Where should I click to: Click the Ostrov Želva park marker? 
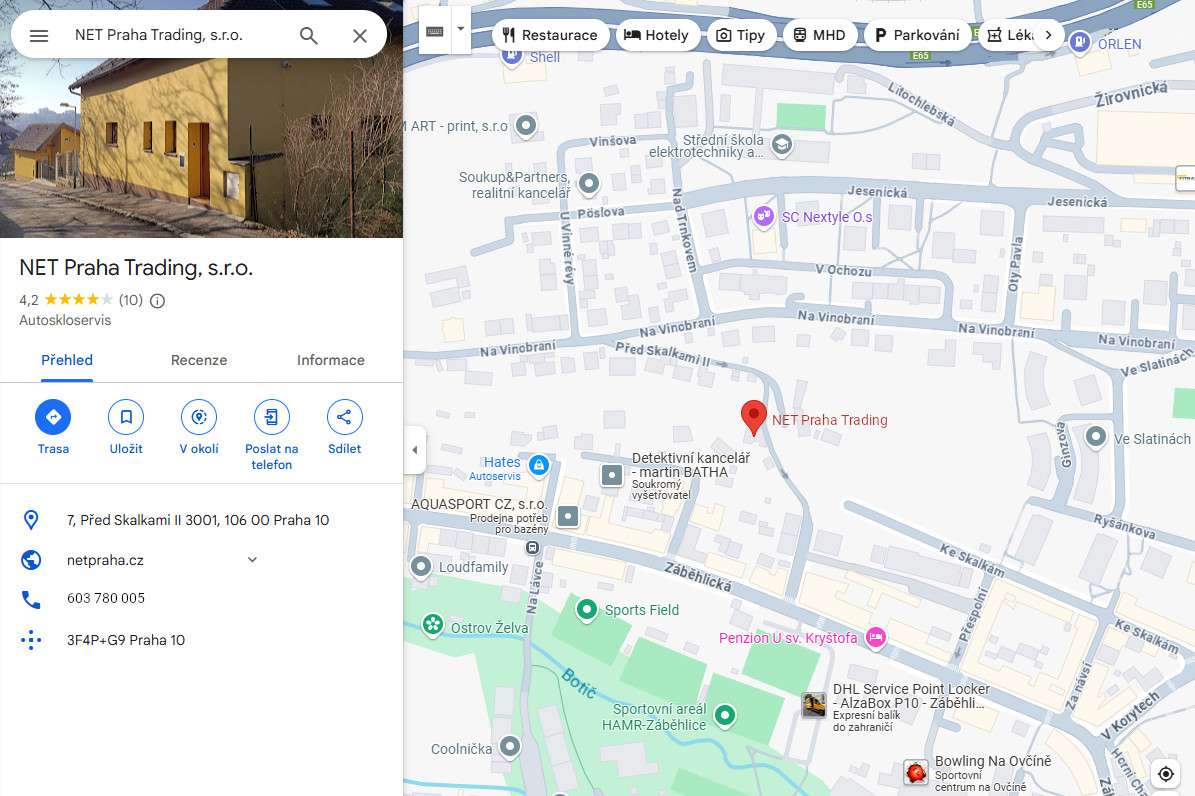(x=433, y=624)
